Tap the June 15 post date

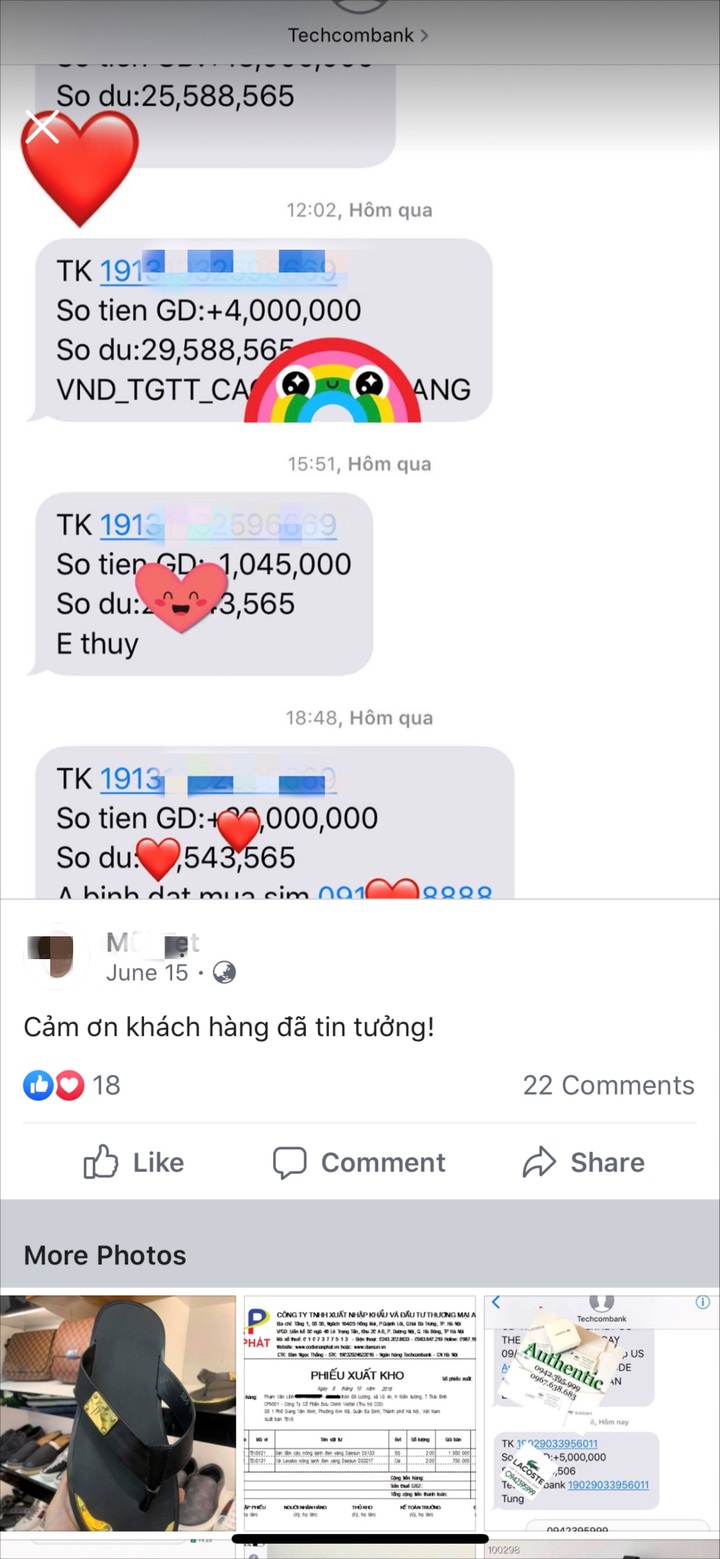click(147, 973)
